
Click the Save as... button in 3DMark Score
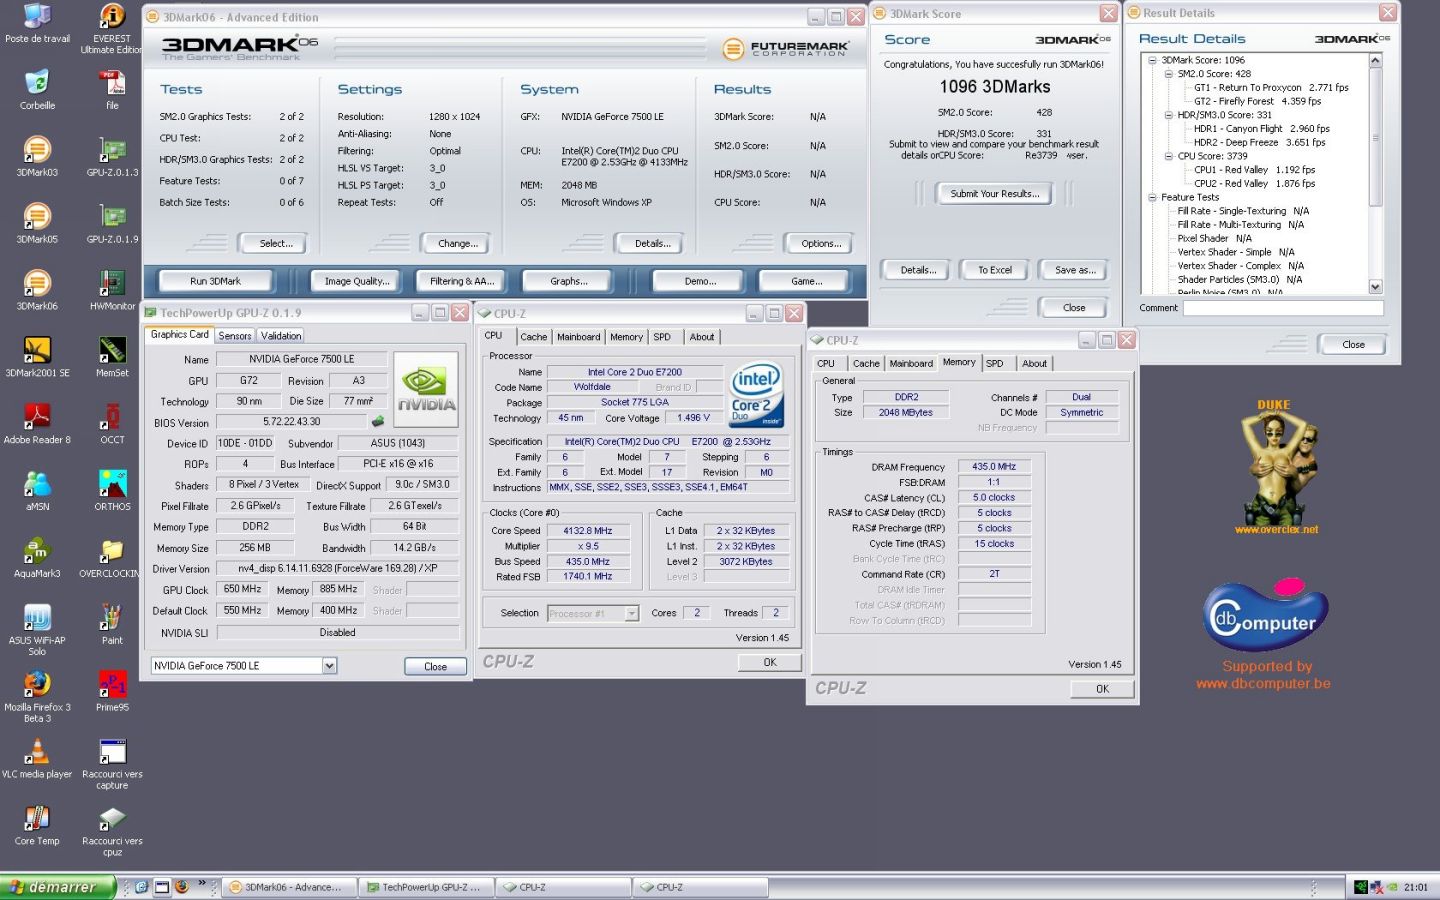click(x=1075, y=270)
